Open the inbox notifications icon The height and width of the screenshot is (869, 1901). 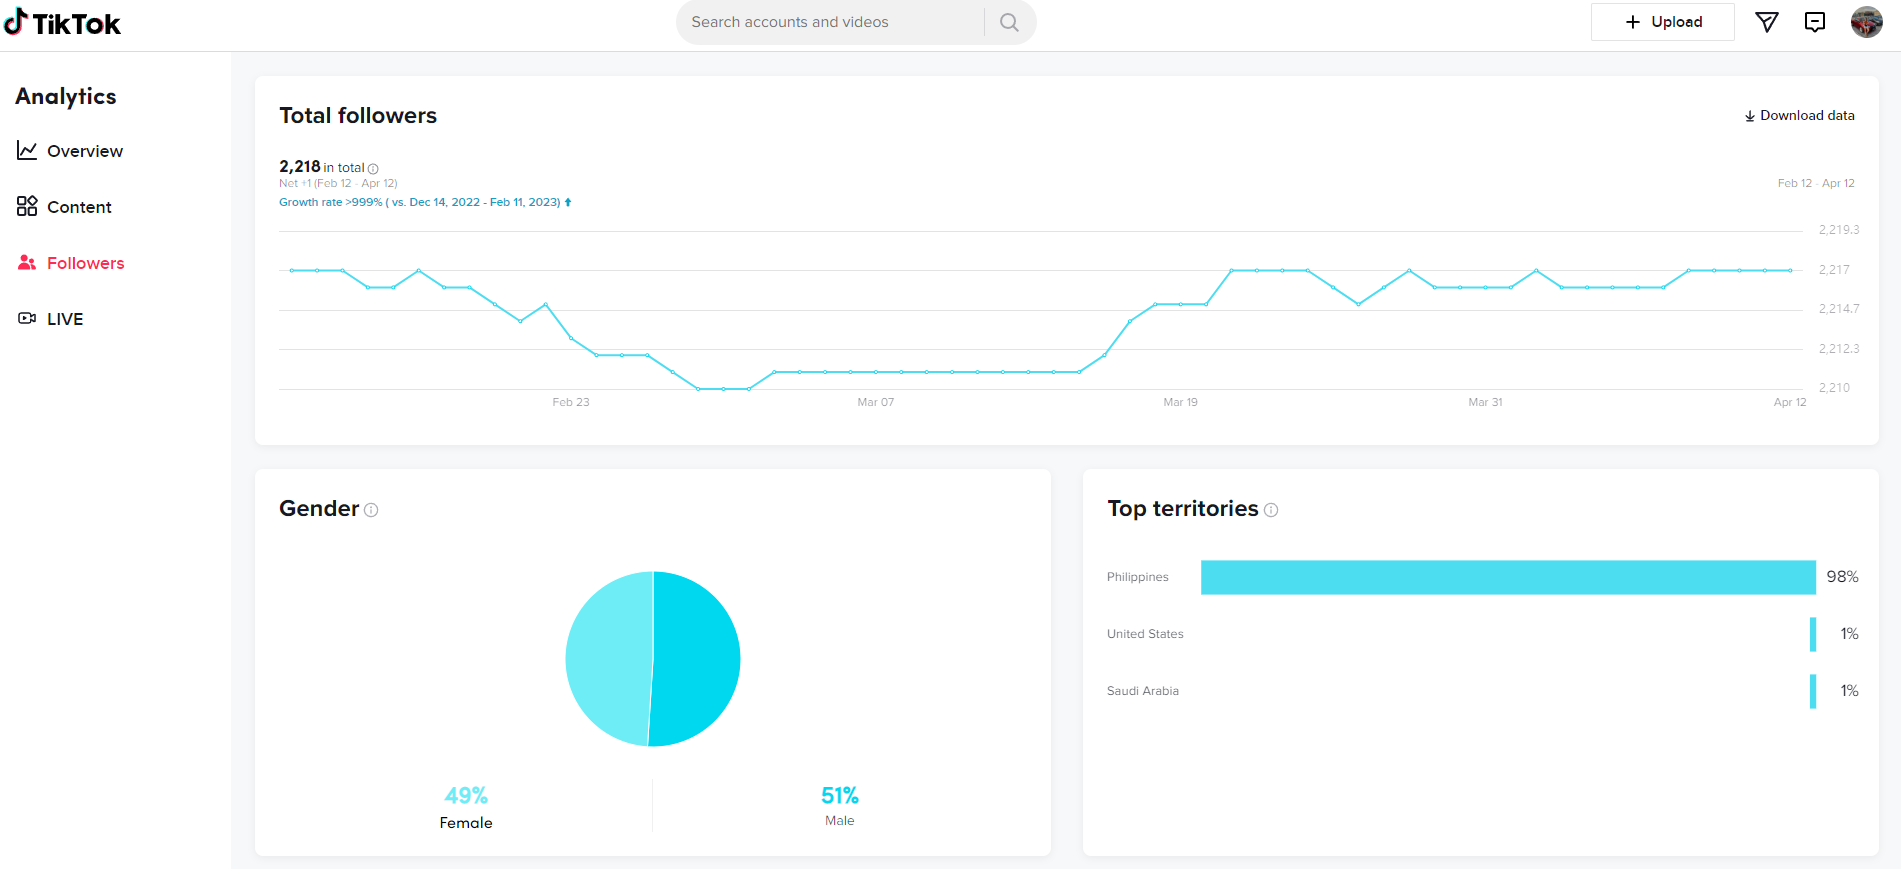pos(1815,22)
